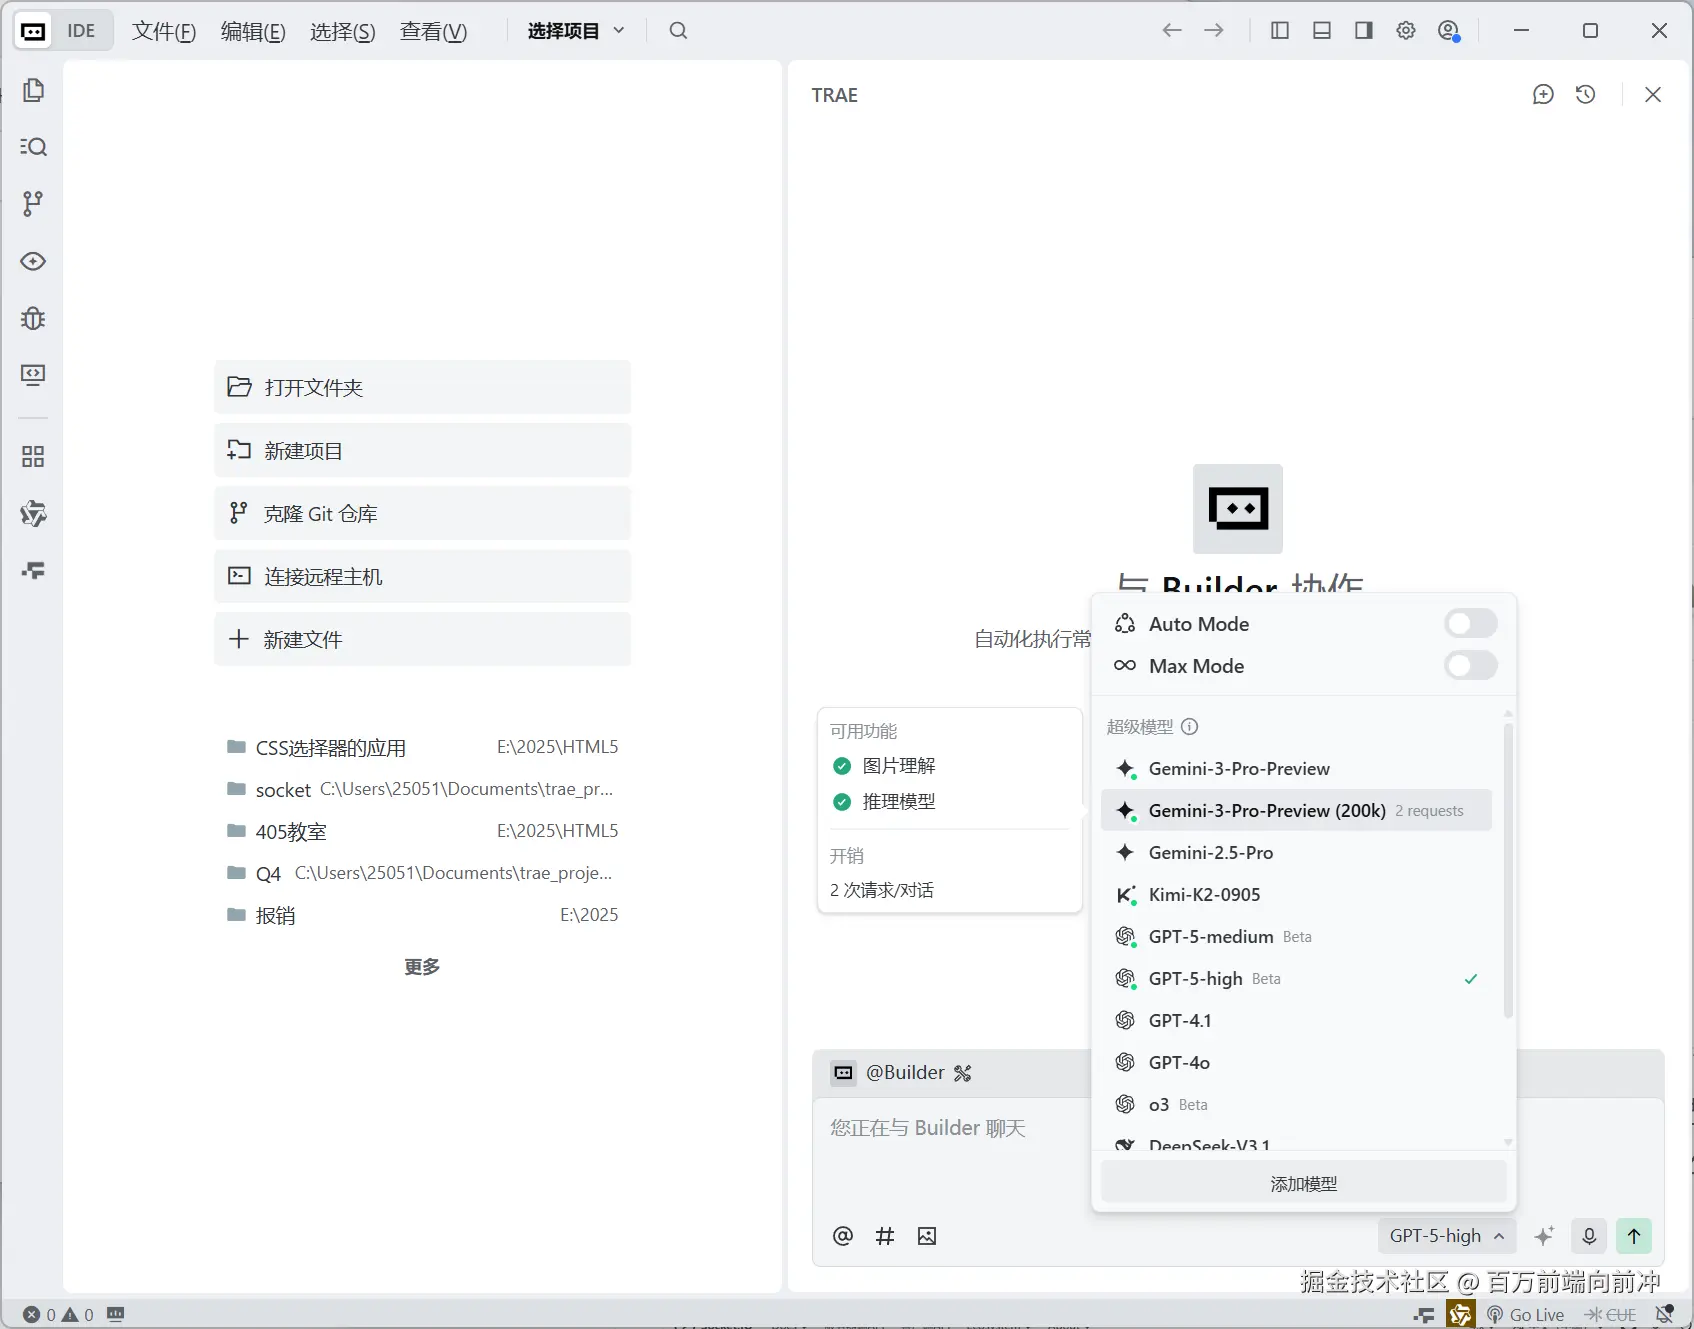Start a new TRAE chat with plus icon
The image size is (1694, 1329).
tap(1543, 94)
